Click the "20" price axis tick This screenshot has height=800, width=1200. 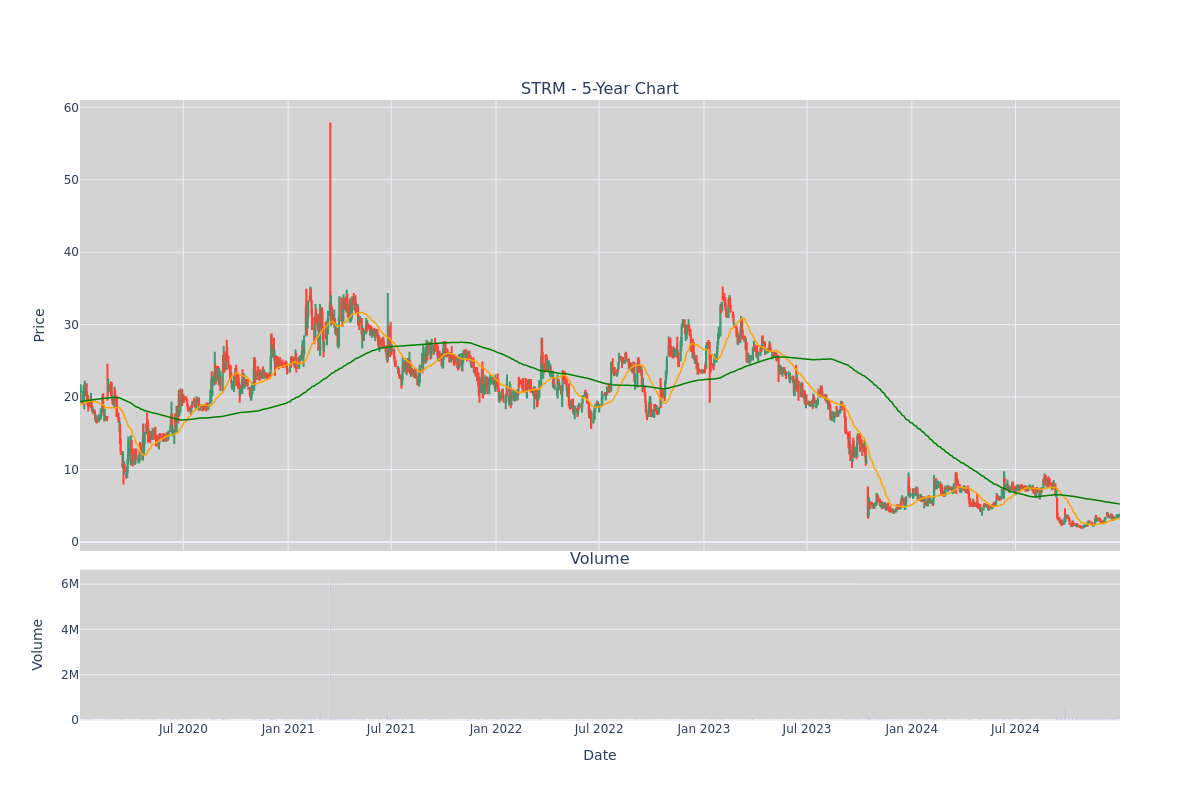pyautogui.click(x=71, y=397)
